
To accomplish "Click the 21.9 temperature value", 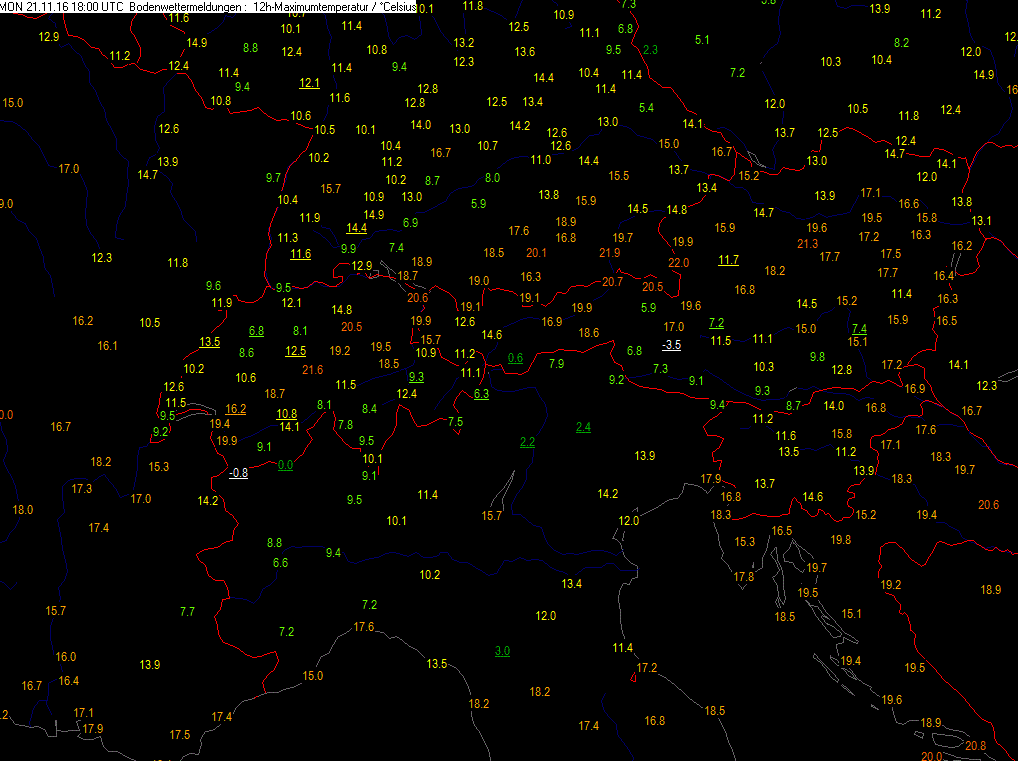I will pyautogui.click(x=610, y=253).
